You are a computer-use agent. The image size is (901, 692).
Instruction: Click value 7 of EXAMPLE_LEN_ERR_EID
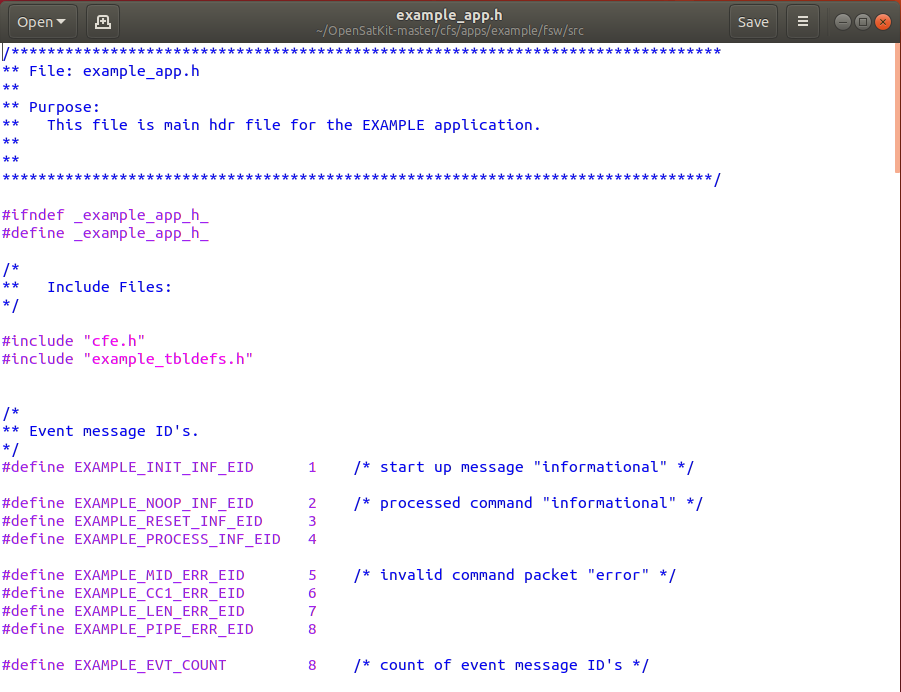pos(312,611)
